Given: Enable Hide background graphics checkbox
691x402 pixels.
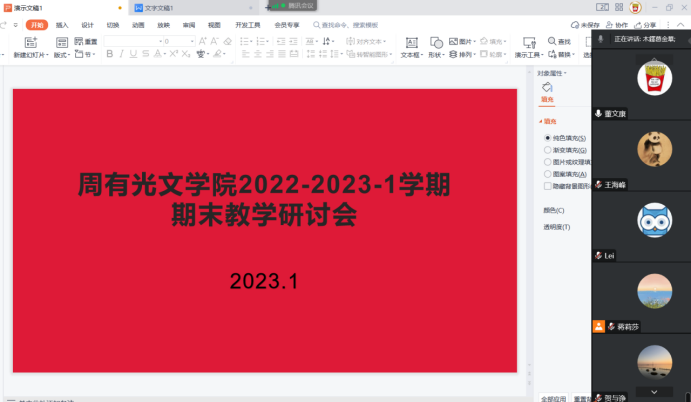Looking at the screenshot, I should 547,185.
